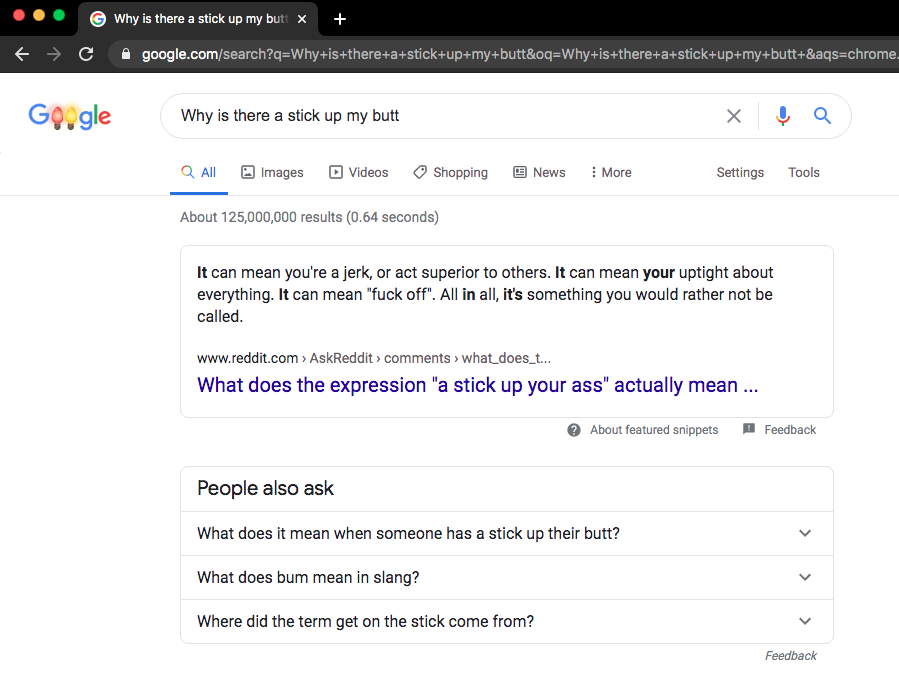The image size is (899, 675).
Task: Open the More search categories menu
Action: (x=611, y=173)
